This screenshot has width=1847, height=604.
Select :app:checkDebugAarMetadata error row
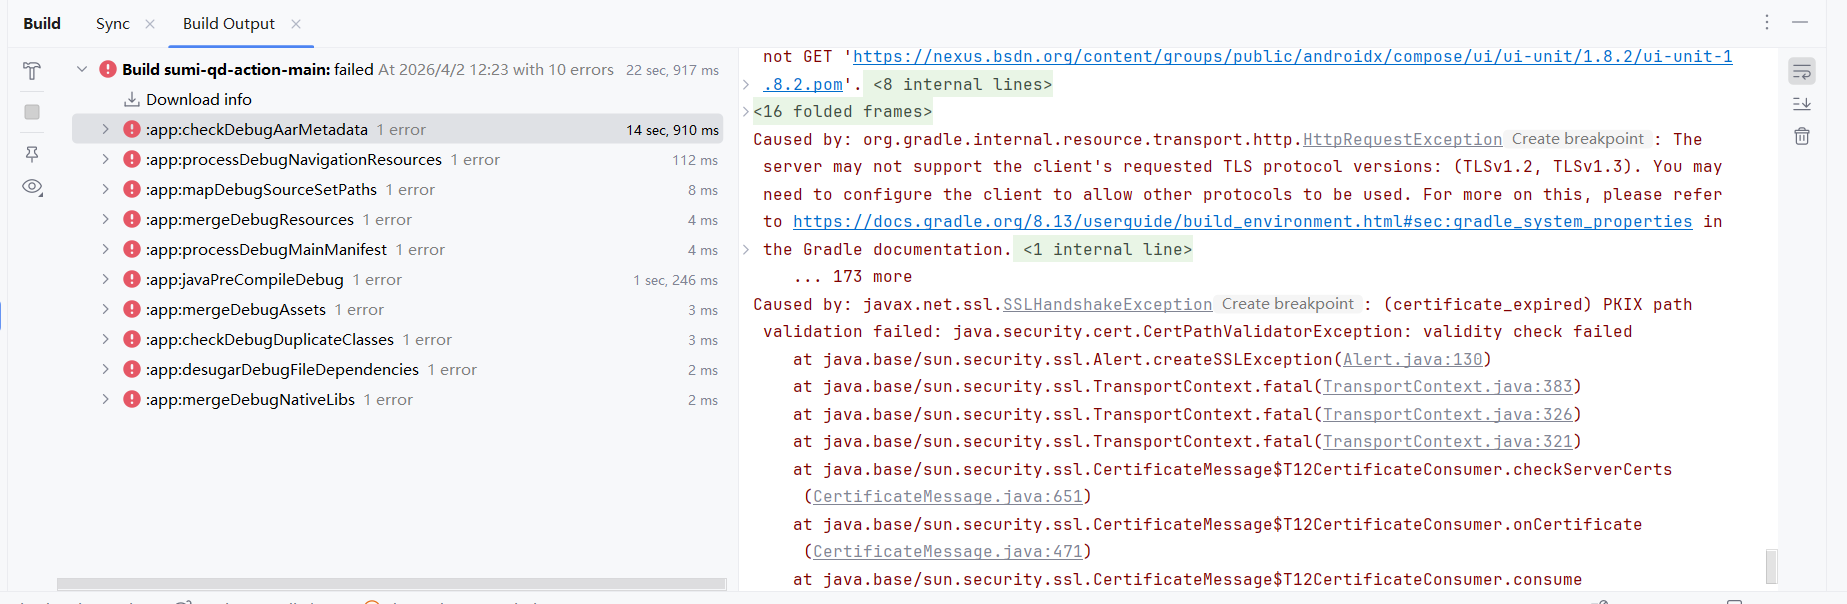[398, 129]
